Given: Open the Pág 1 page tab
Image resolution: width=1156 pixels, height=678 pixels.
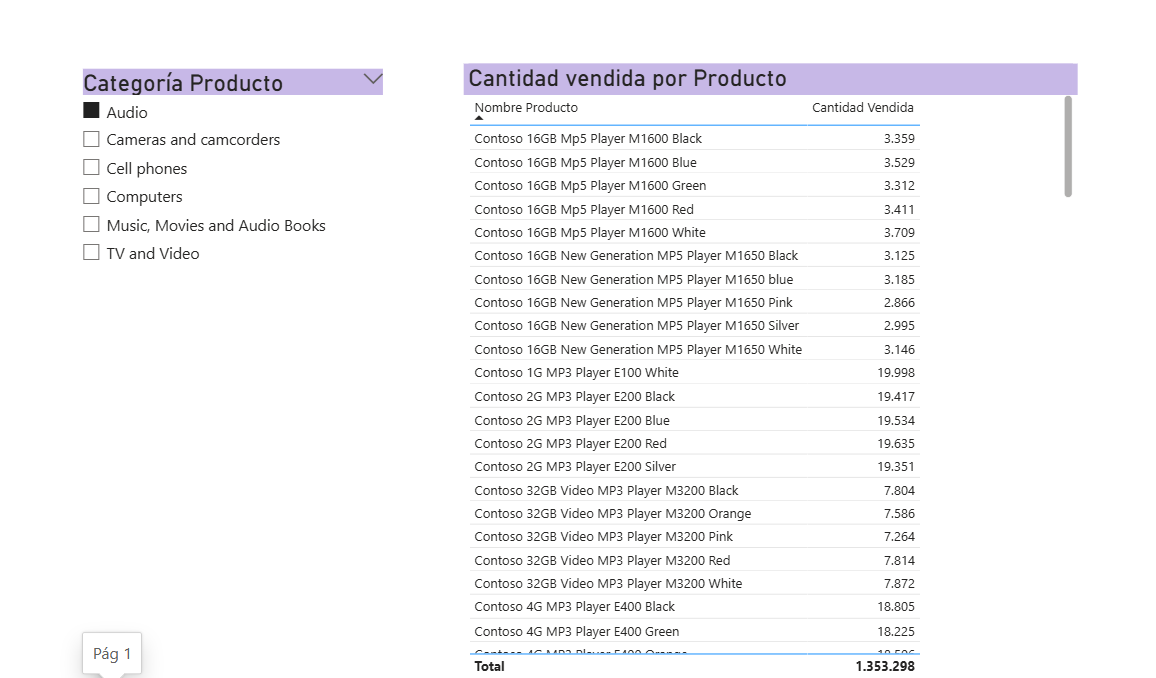Looking at the screenshot, I should [112, 654].
